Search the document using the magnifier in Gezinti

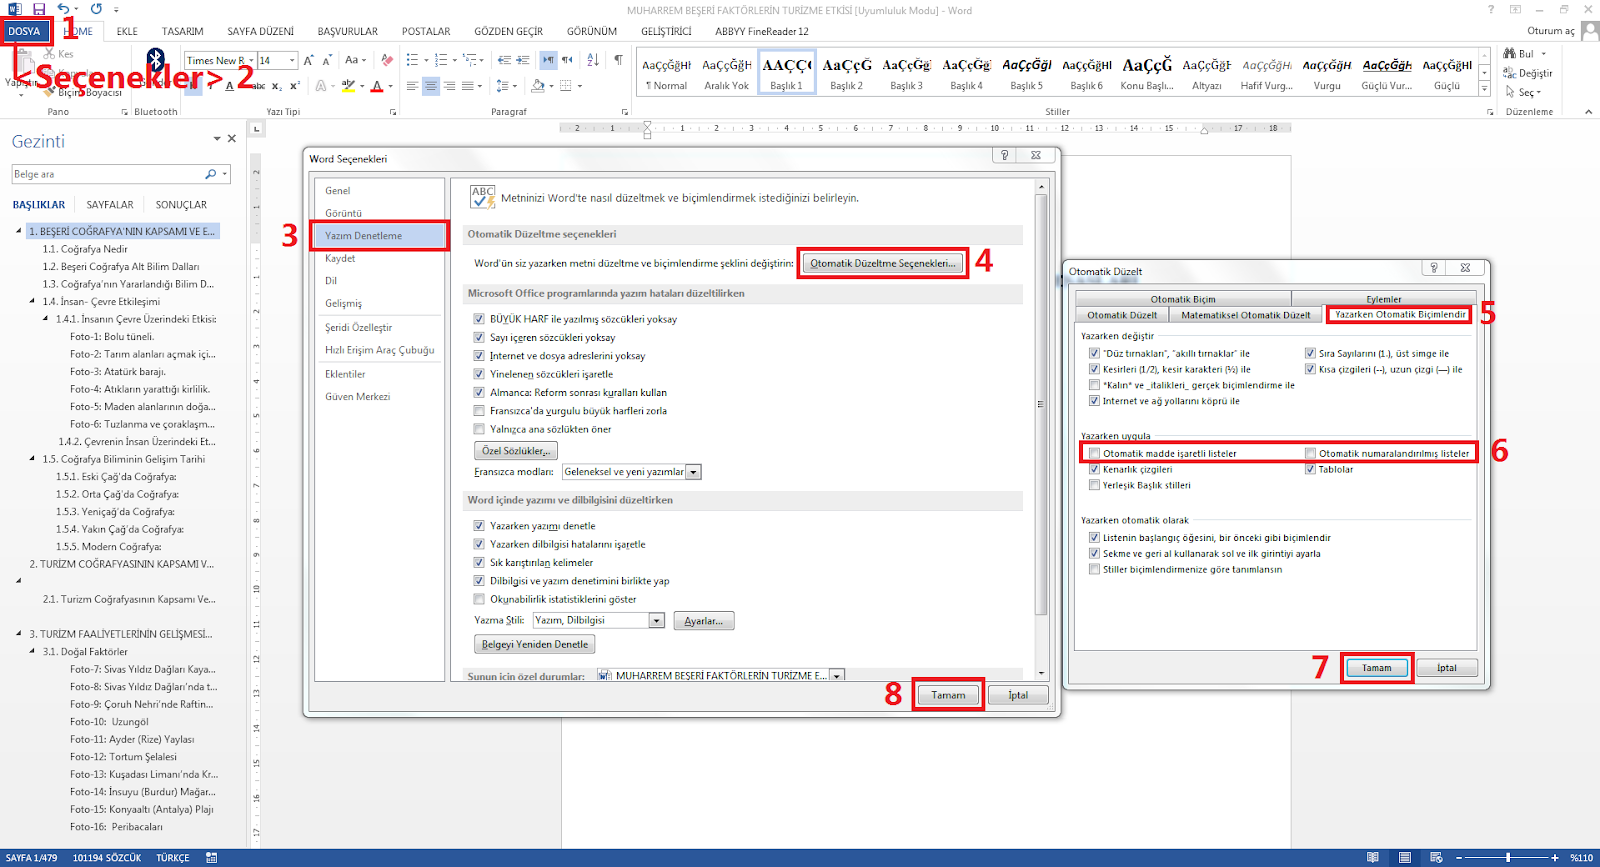pyautogui.click(x=210, y=174)
